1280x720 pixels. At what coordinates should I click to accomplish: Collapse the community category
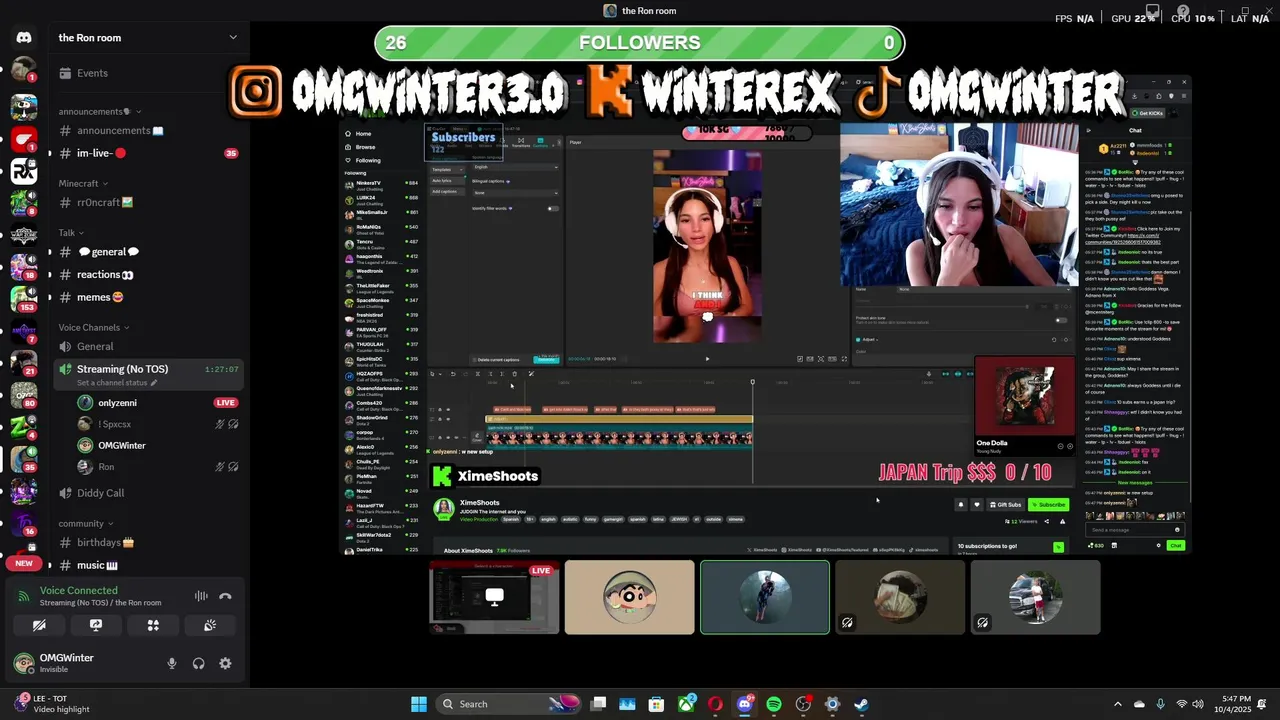pos(86,523)
